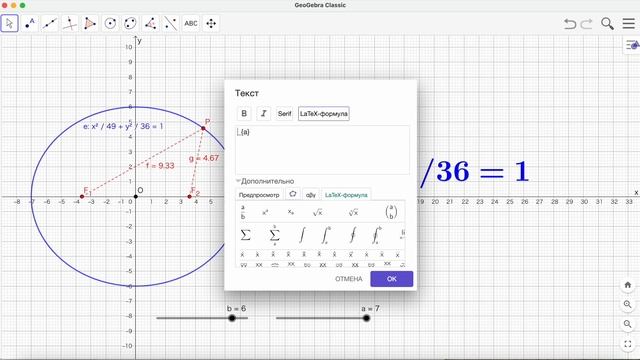Open the Предпросмотр tab
Viewport: 640px width, 360px height.
[259, 195]
